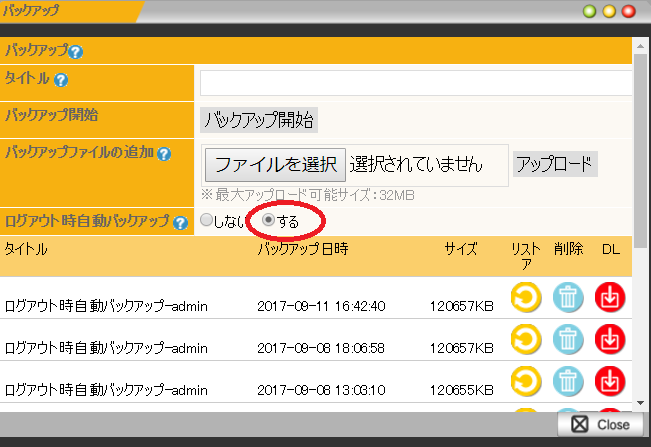Image resolution: width=651 pixels, height=447 pixels.
Task: Click the バックアップ開始 button
Action: (x=259, y=120)
